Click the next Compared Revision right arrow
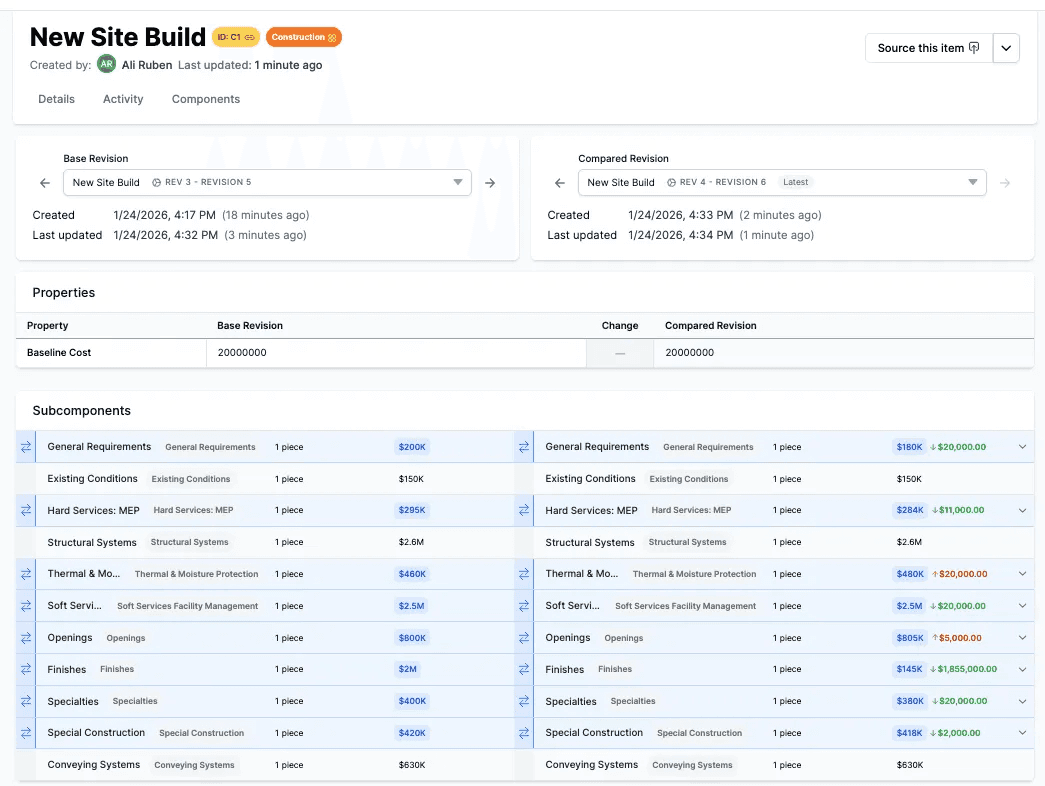Image resolution: width=1045 pixels, height=786 pixels. point(1005,183)
